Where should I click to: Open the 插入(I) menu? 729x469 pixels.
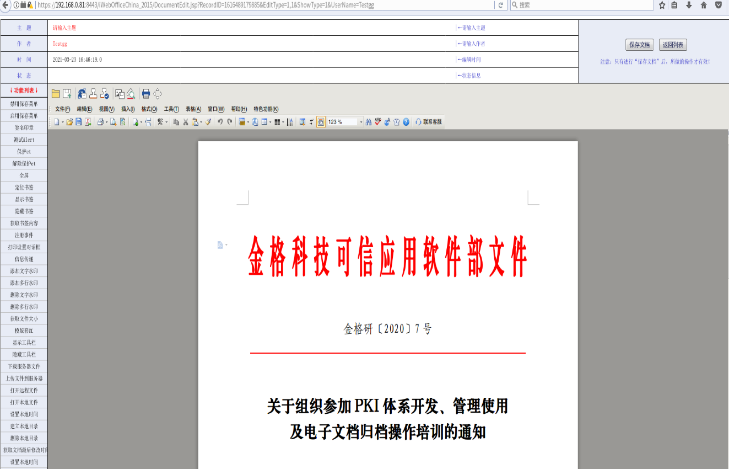[128, 109]
